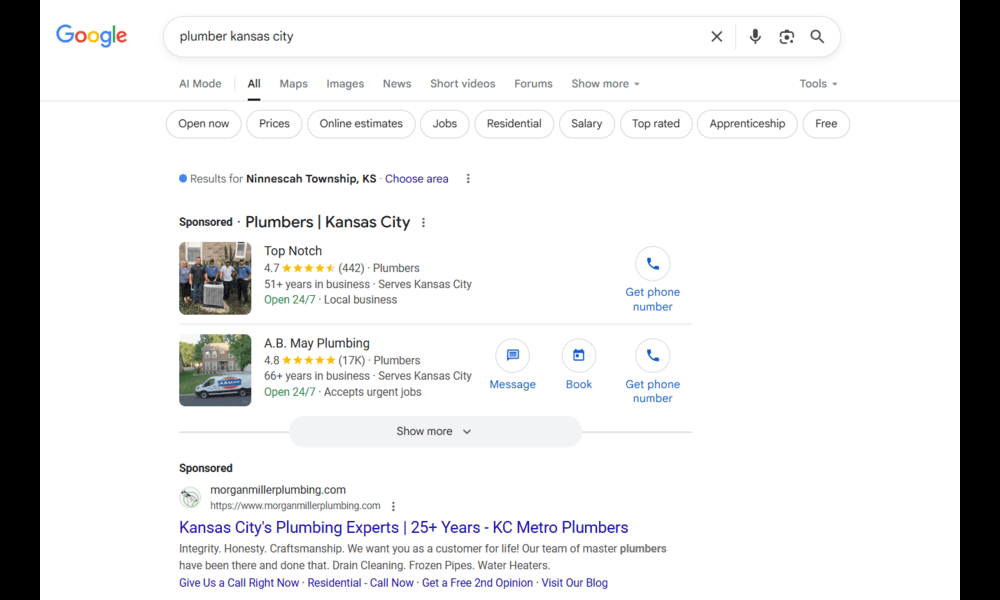The height and width of the screenshot is (600, 1000).
Task: Toggle the Residential filter chip
Action: tap(514, 124)
